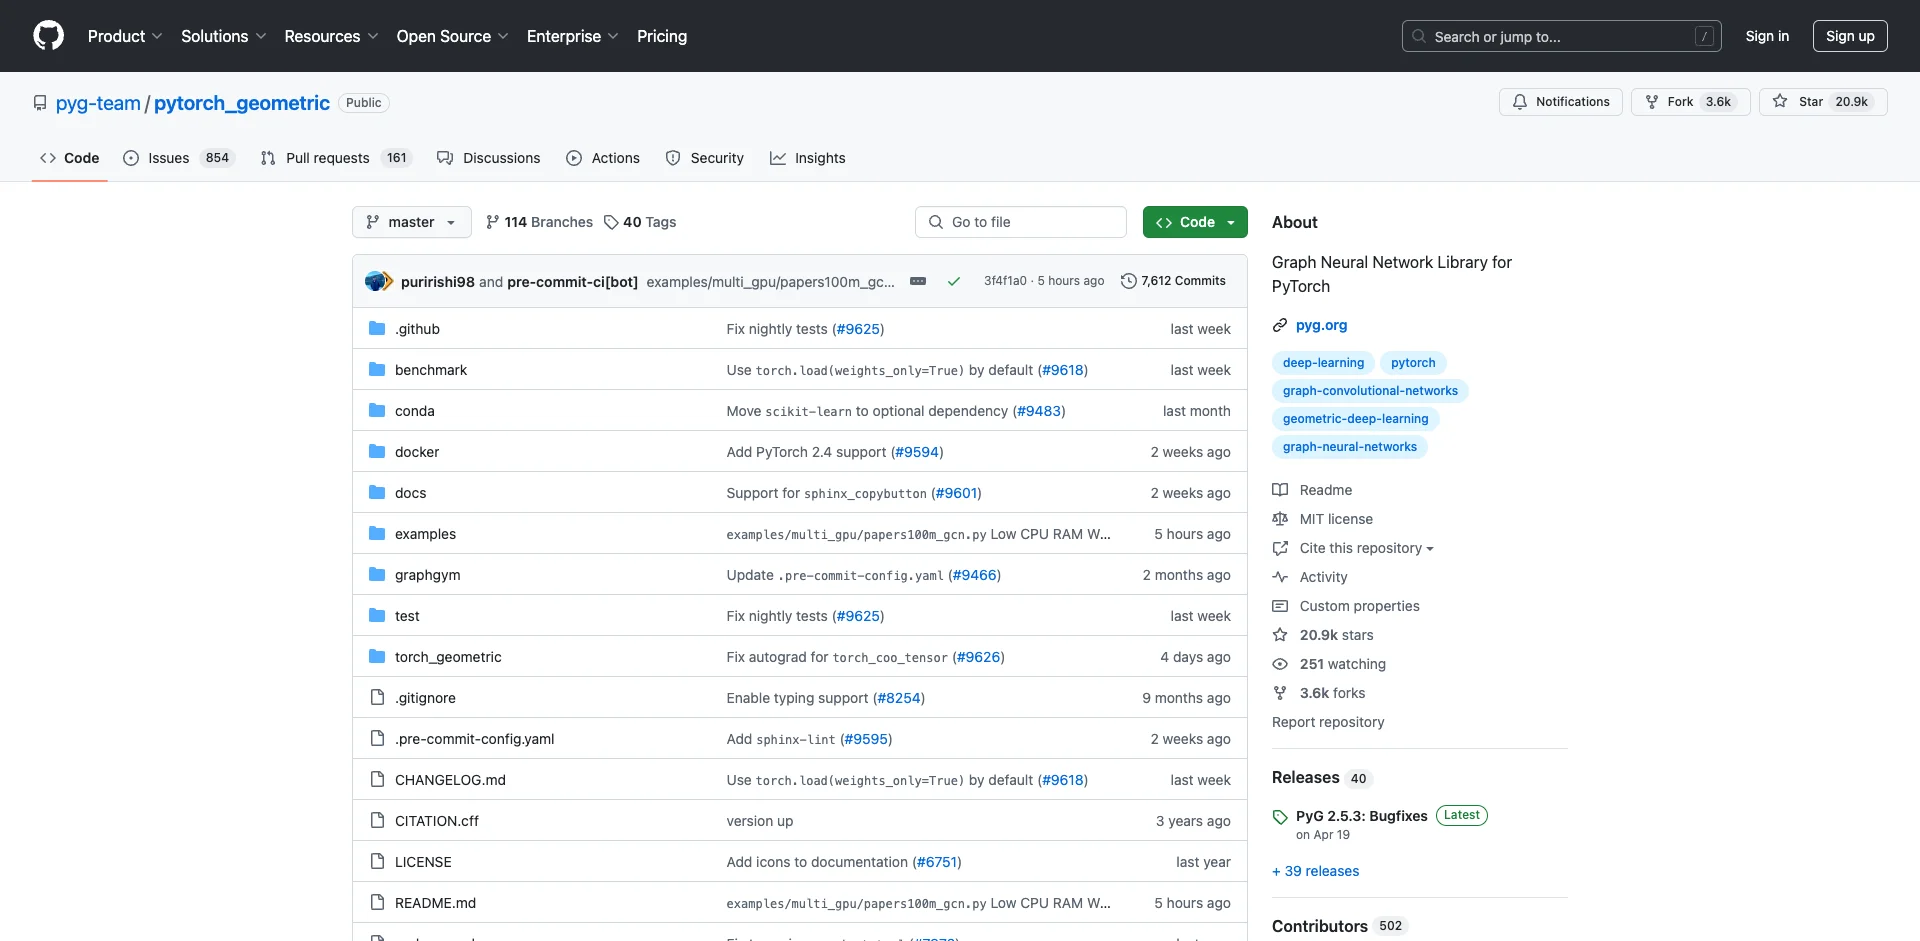Click the repository book icon beside pyg-team
Viewport: 1920px width, 941px height.
40,103
